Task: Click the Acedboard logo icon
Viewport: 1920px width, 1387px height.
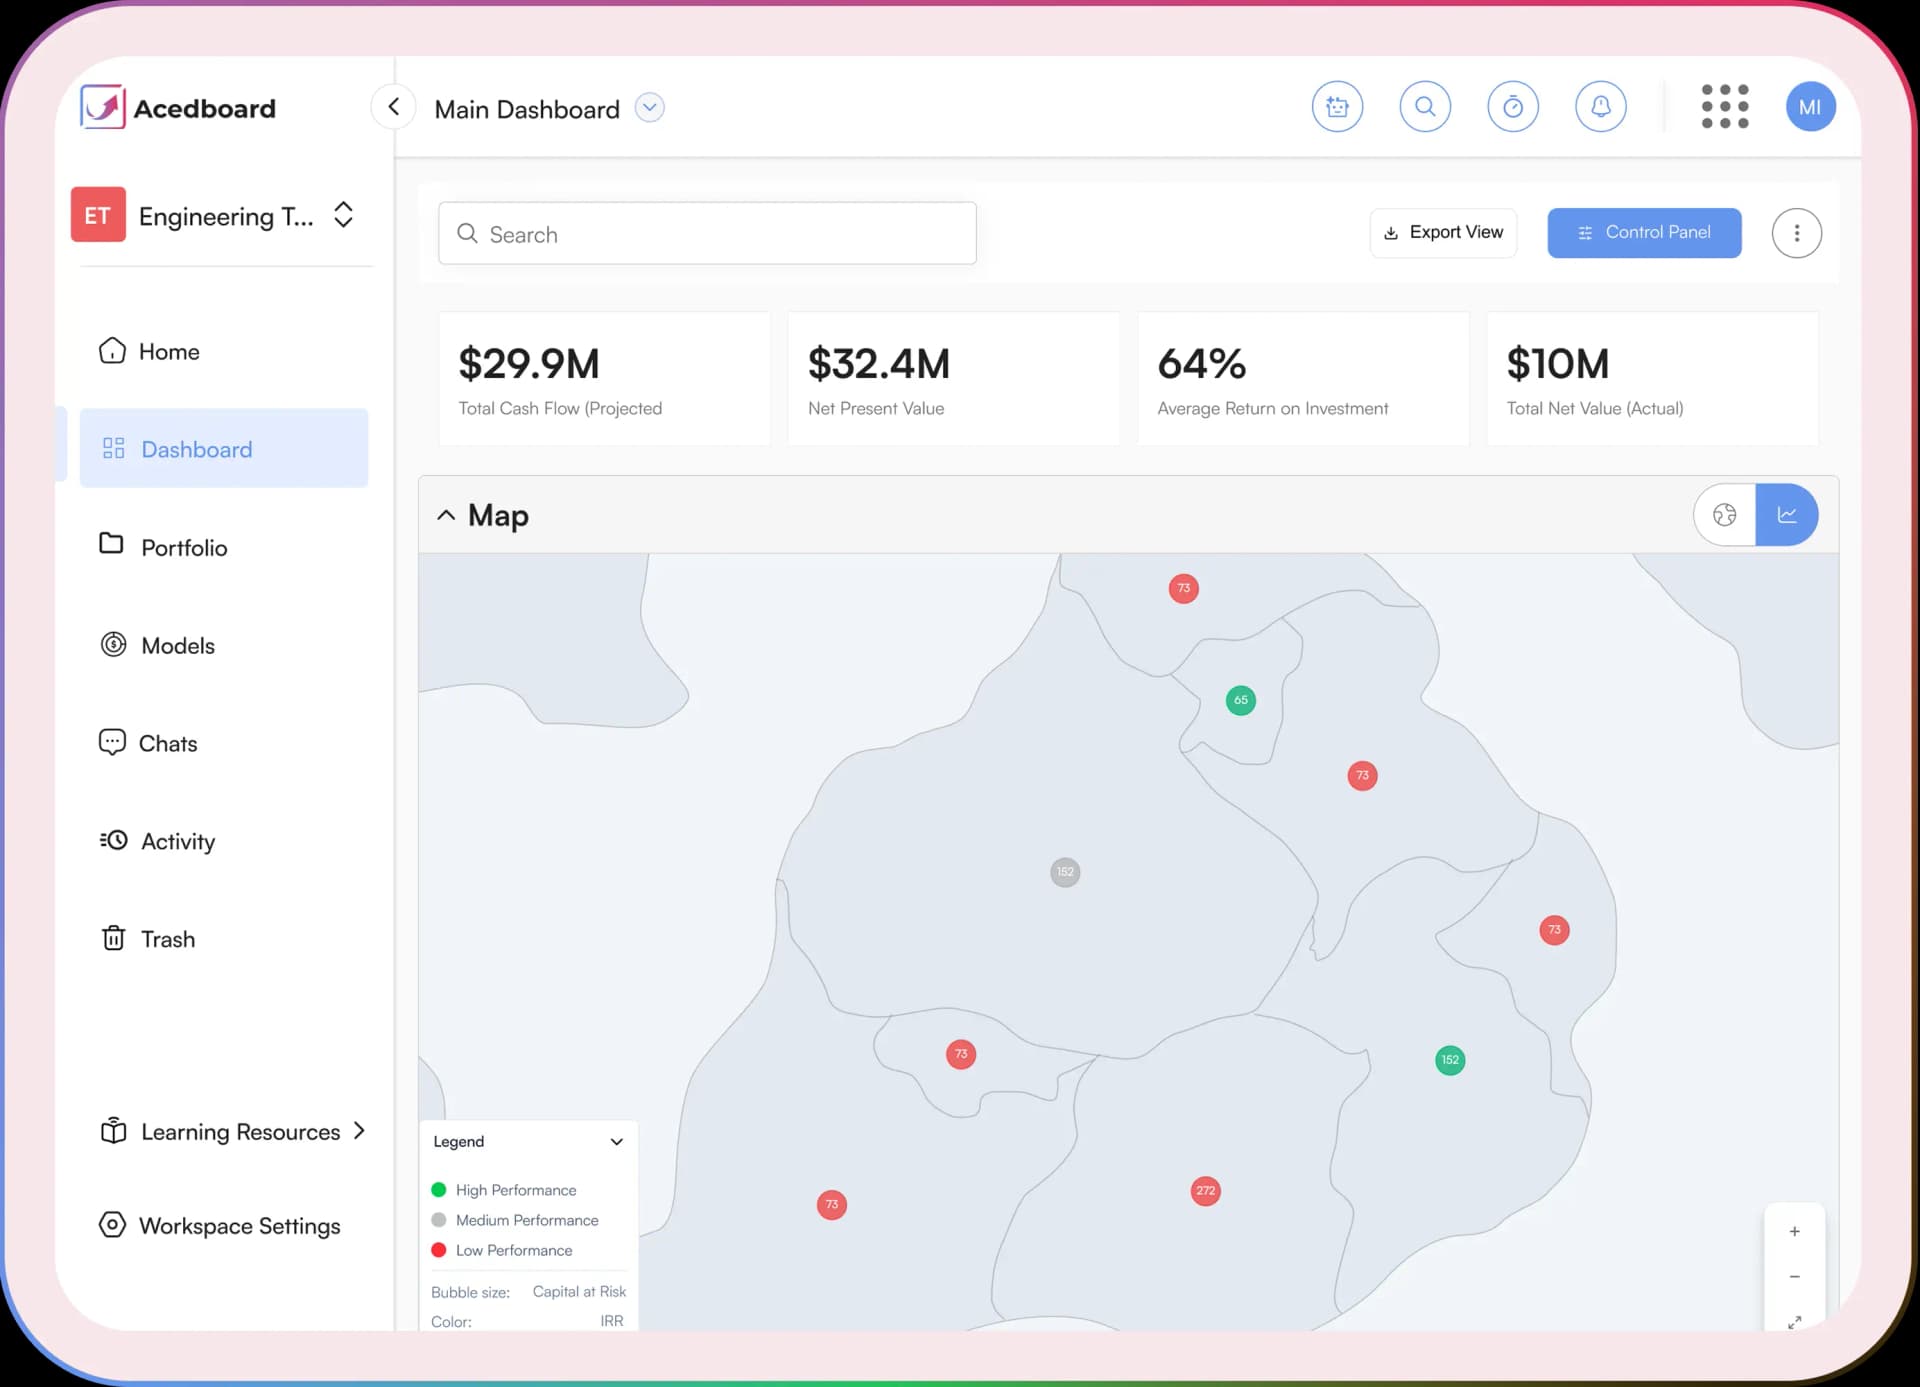Action: click(103, 107)
